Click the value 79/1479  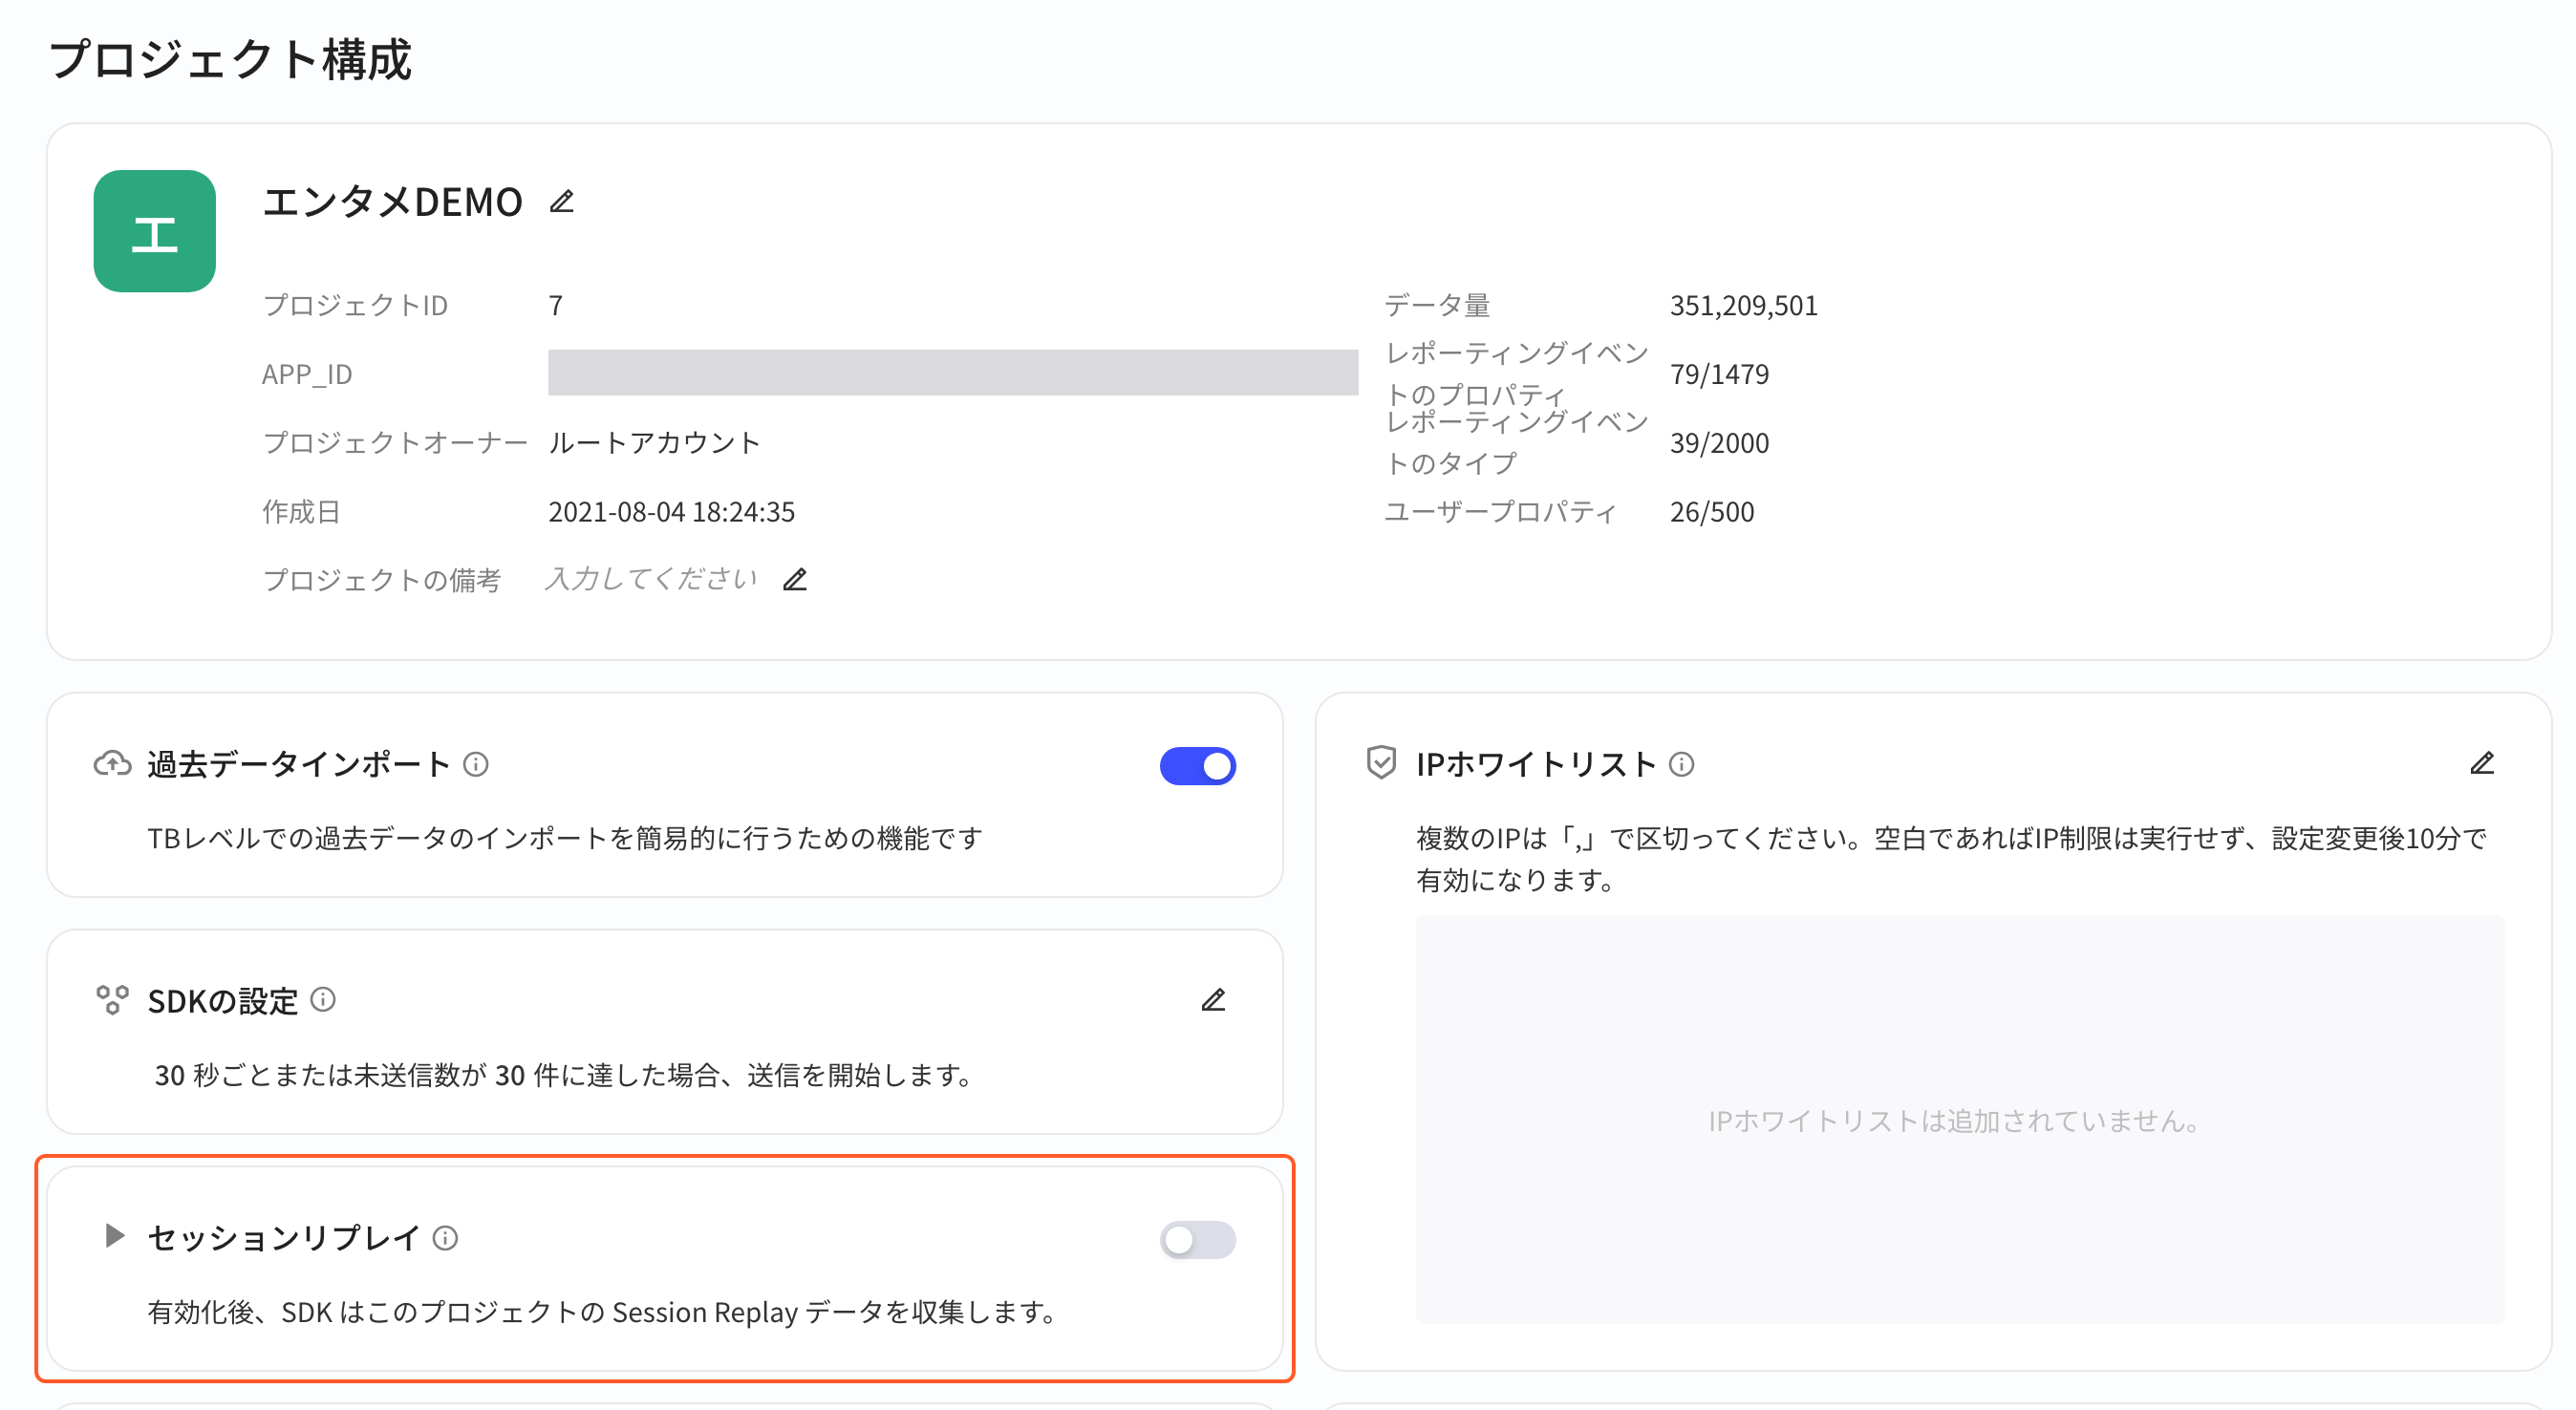click(1719, 374)
